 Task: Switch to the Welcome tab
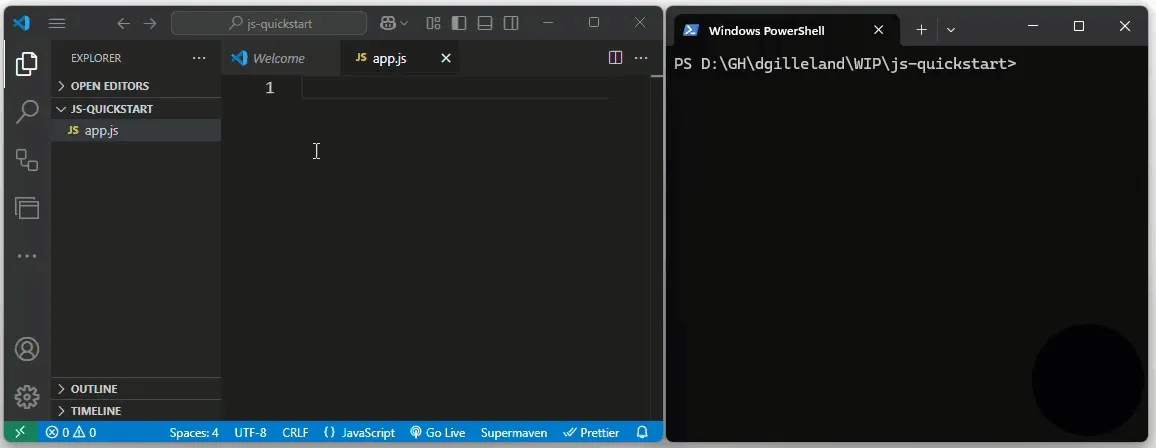click(x=281, y=58)
